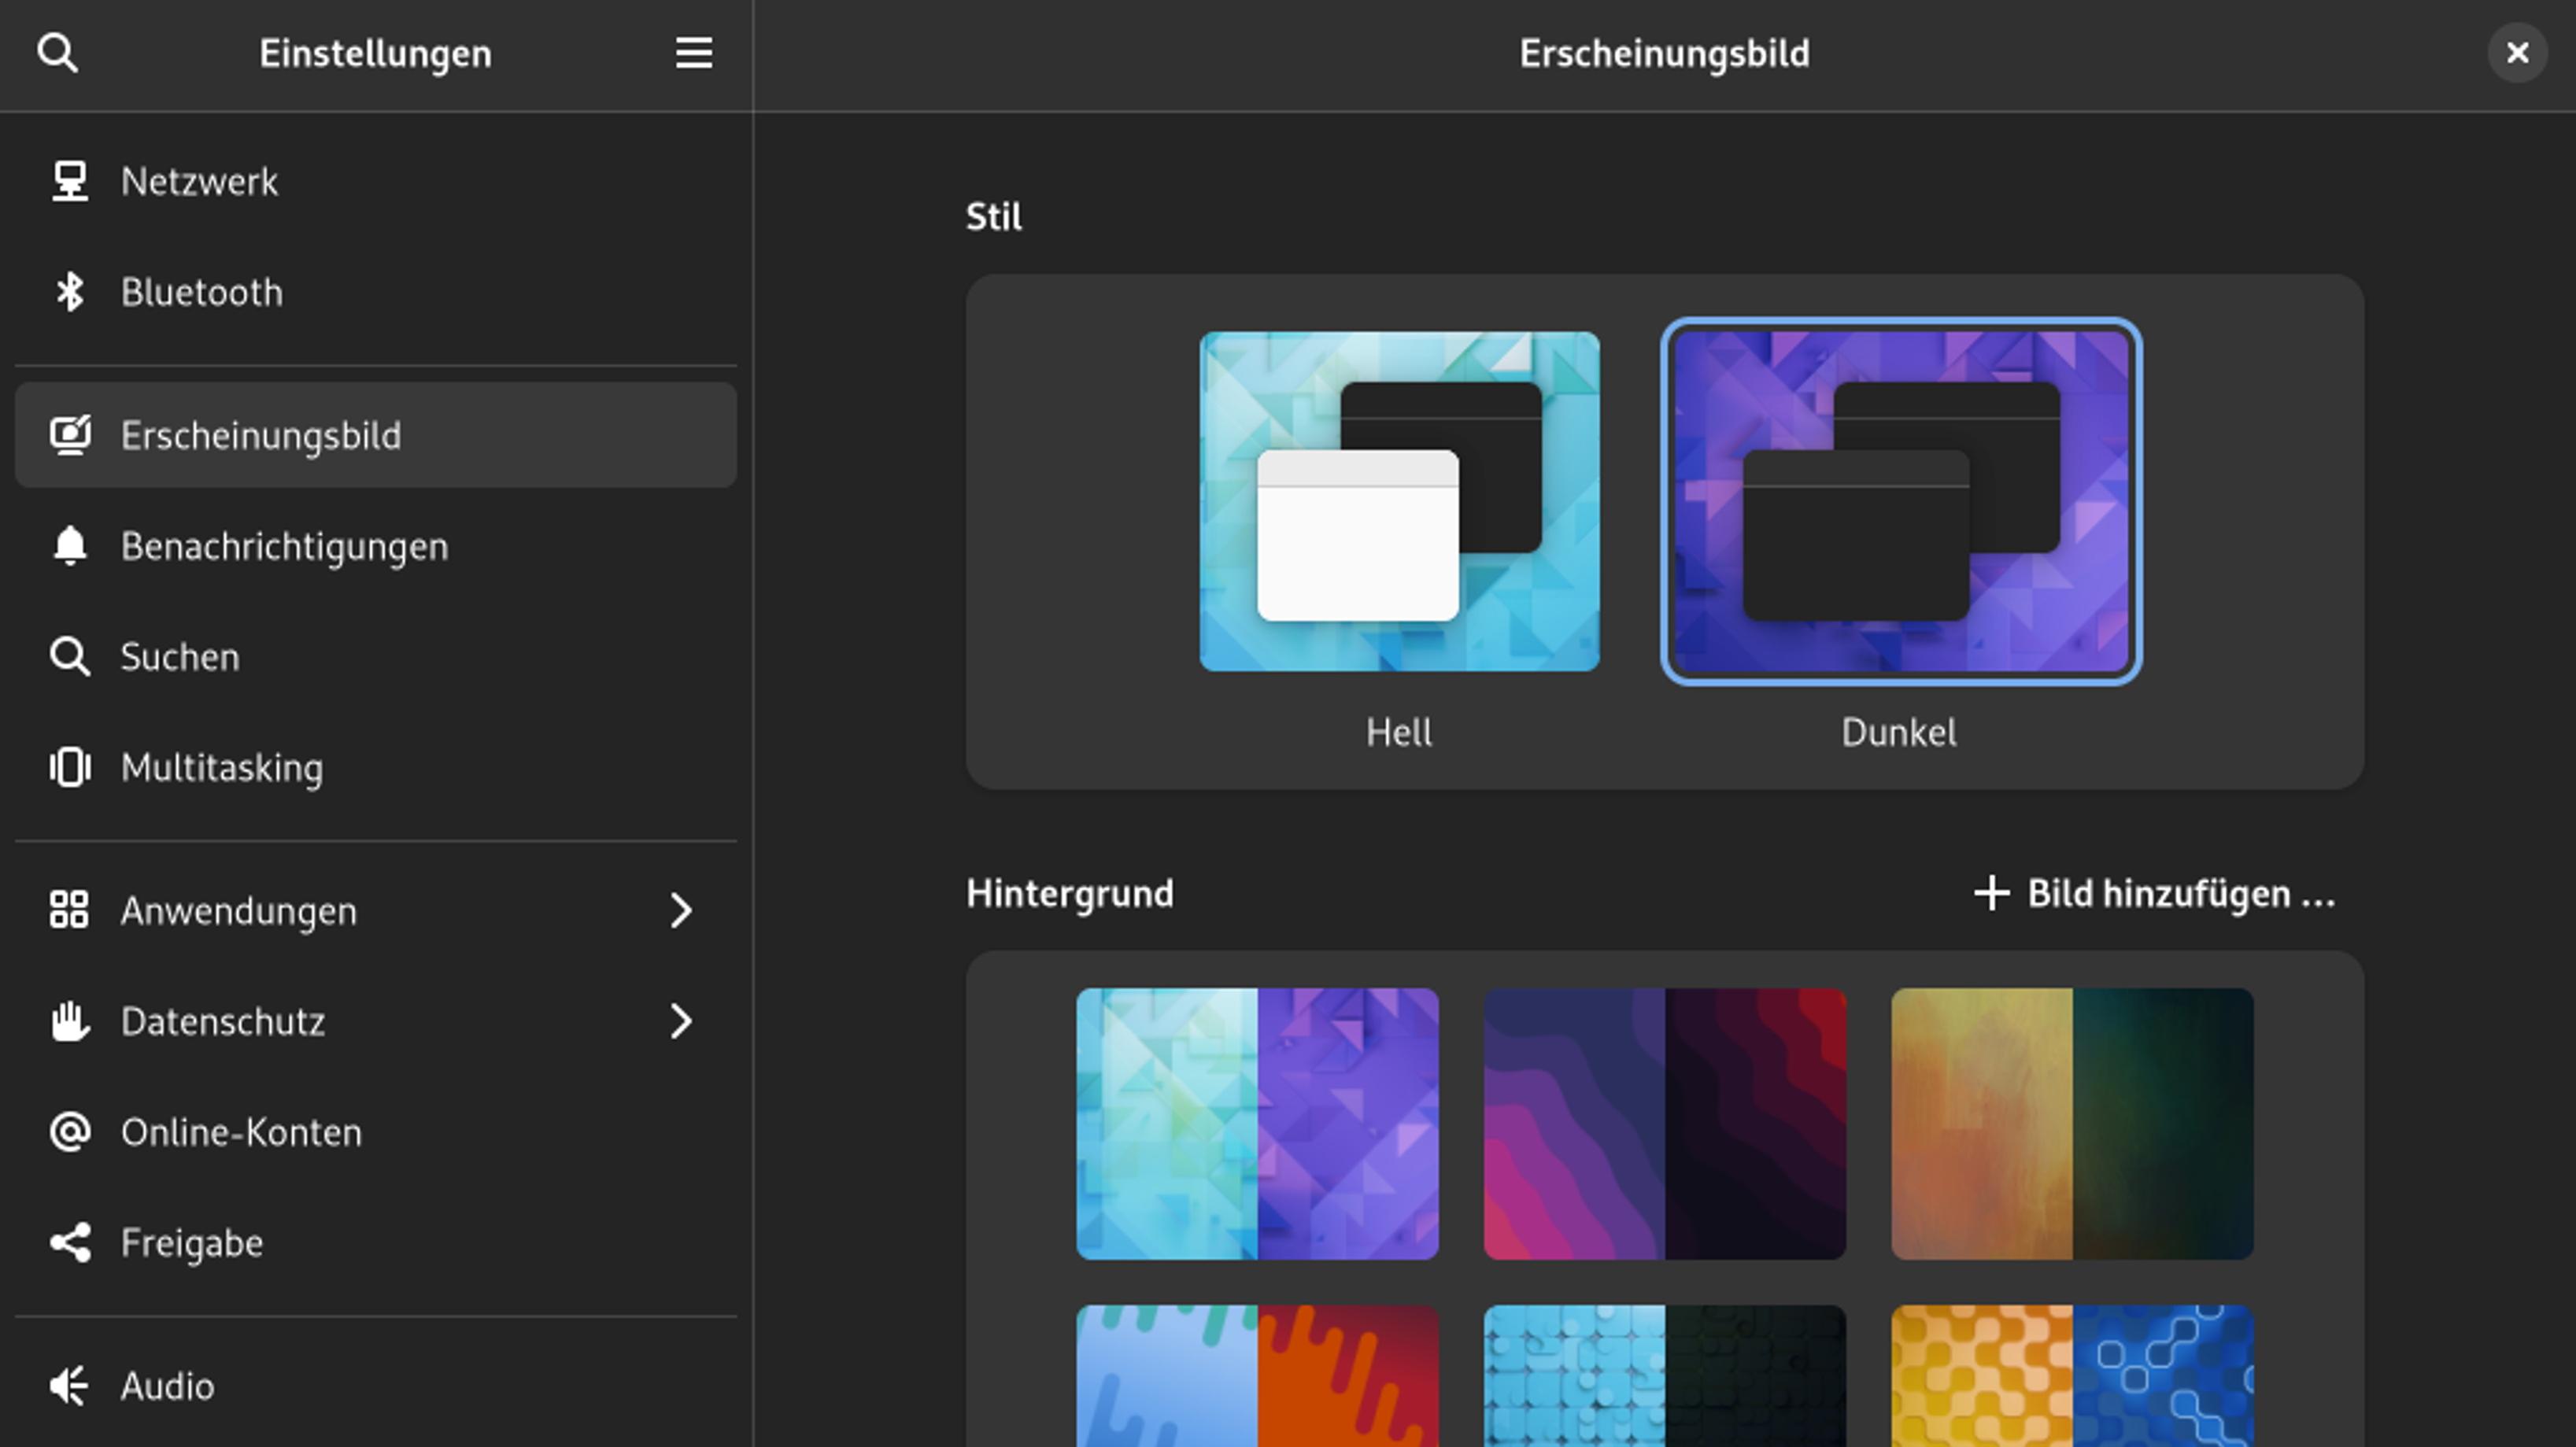Image resolution: width=2576 pixels, height=1447 pixels.
Task: Open the hamburger main menu
Action: (x=694, y=53)
